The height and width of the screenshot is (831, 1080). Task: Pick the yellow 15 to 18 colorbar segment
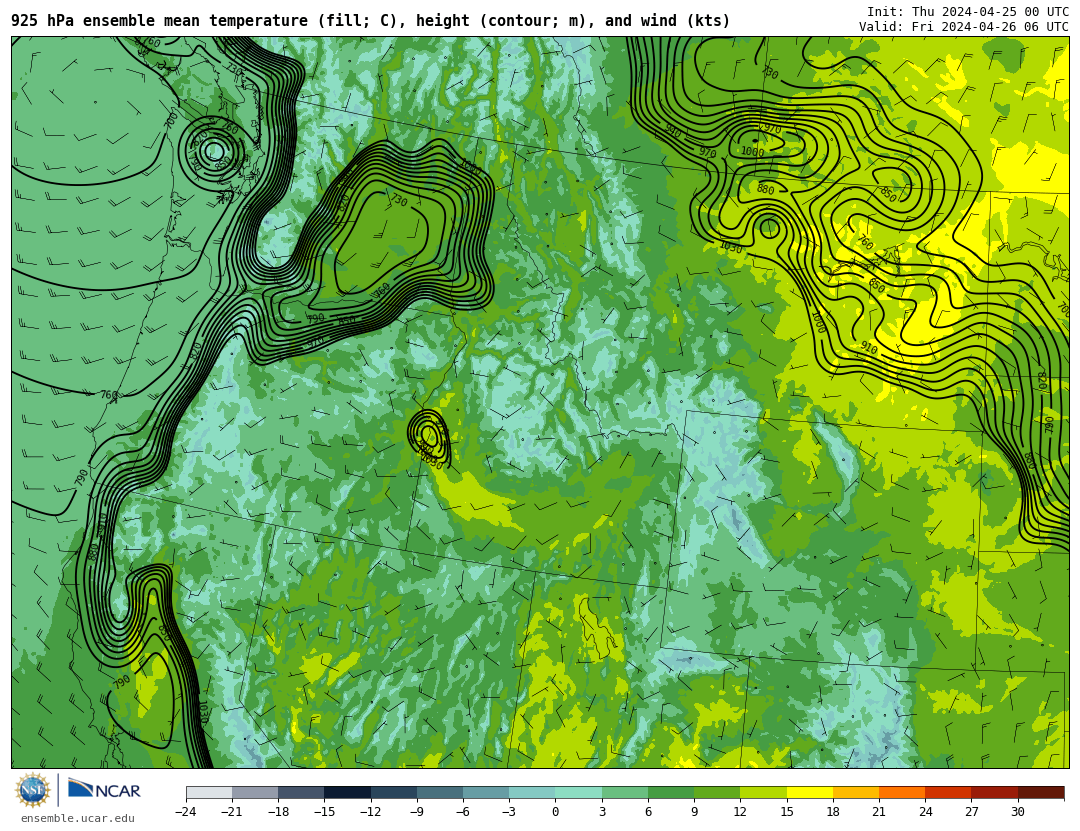pos(810,792)
